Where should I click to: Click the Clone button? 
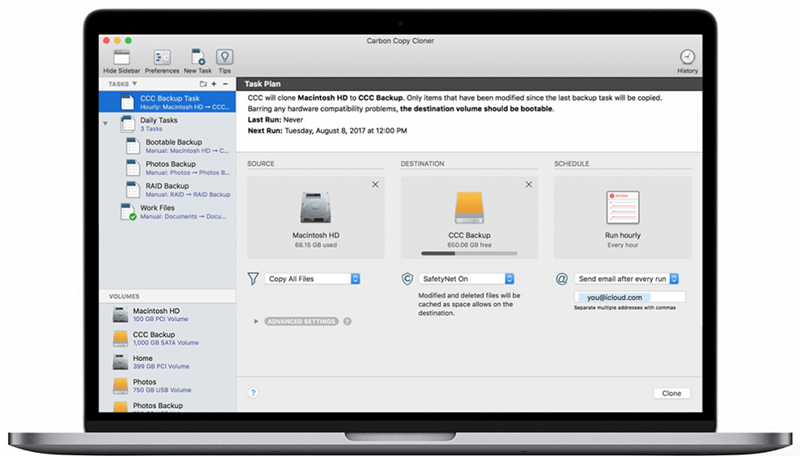pos(671,393)
